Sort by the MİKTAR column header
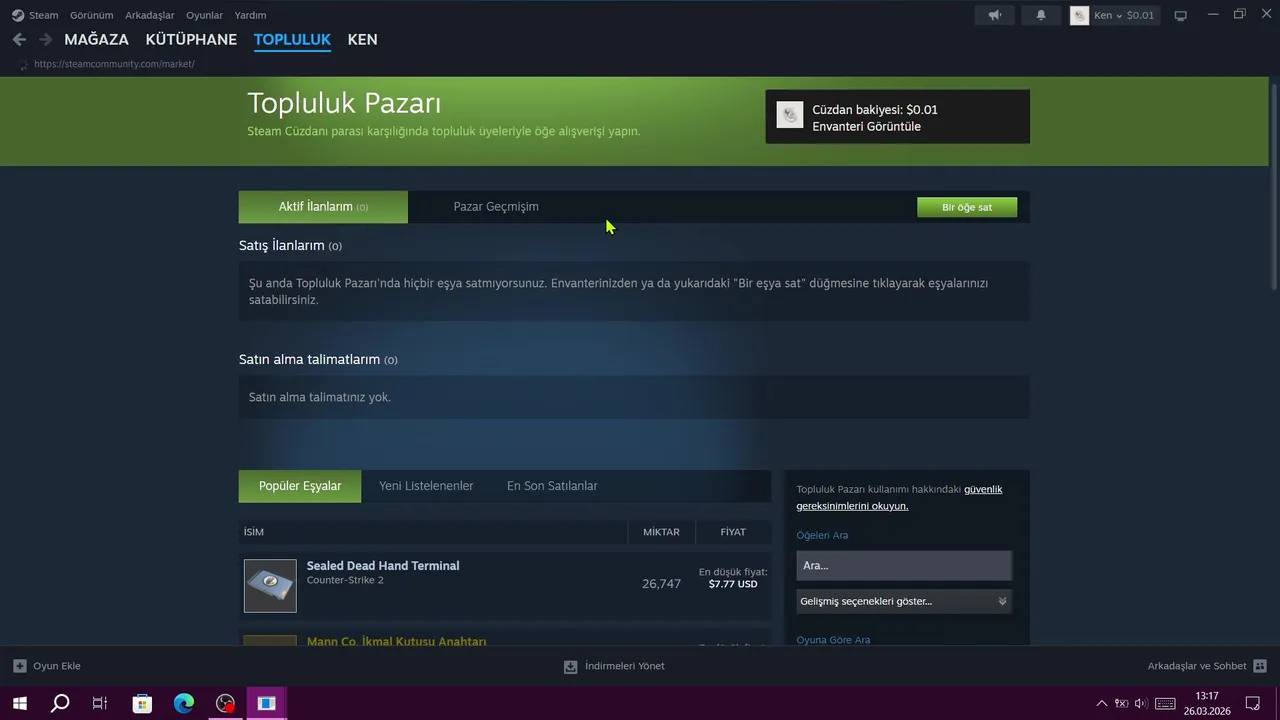This screenshot has width=1280, height=720. tap(661, 532)
